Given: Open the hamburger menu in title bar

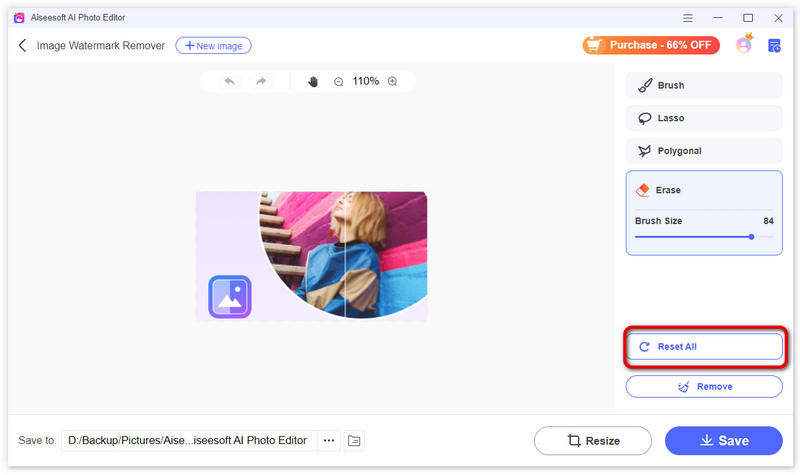Looking at the screenshot, I should (x=688, y=18).
